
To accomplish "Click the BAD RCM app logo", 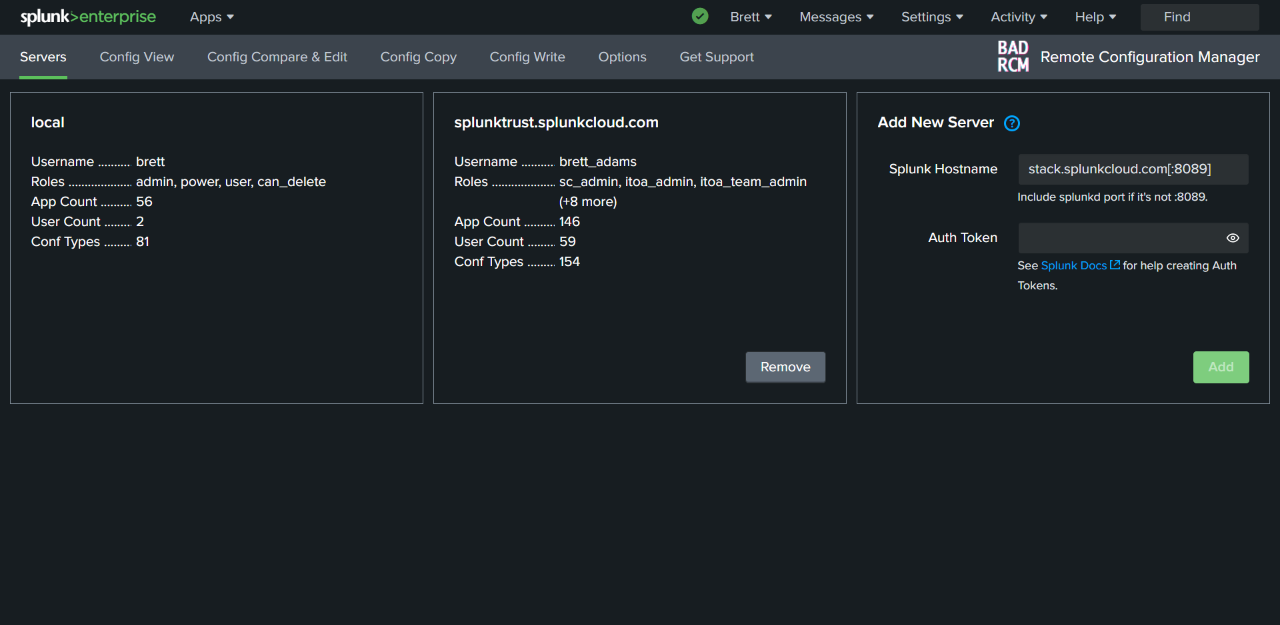I will [1013, 57].
